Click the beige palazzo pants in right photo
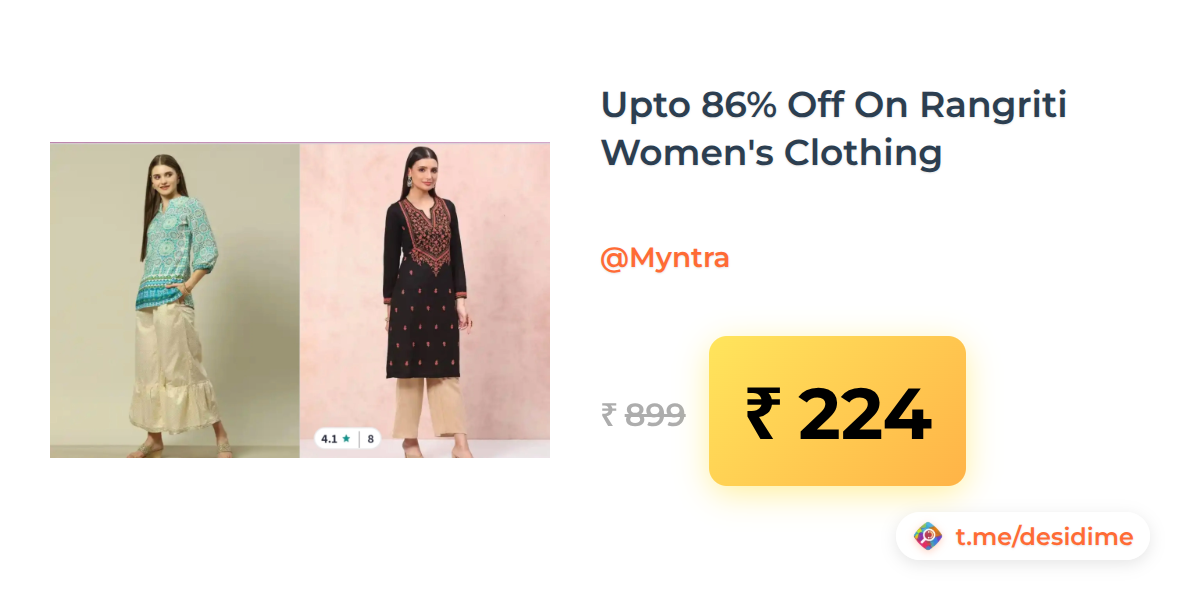Viewport: 1200px width, 600px height. pyautogui.click(x=426, y=410)
